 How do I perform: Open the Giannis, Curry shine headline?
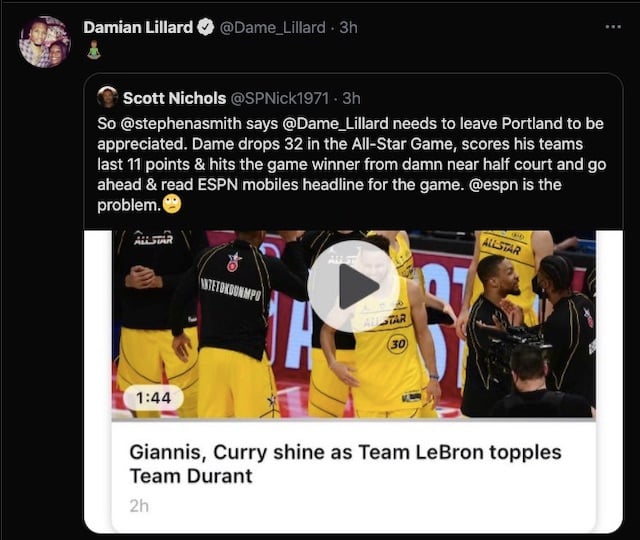pyautogui.click(x=345, y=464)
